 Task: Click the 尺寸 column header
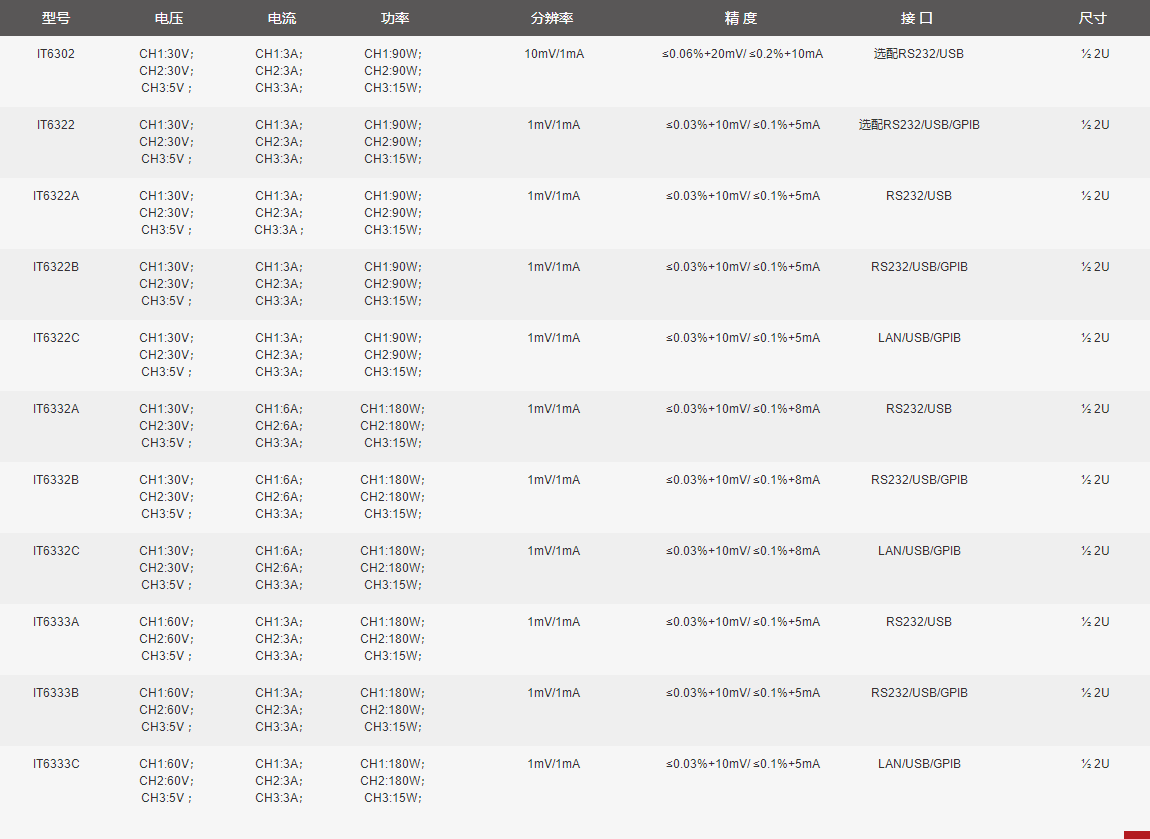click(1093, 19)
